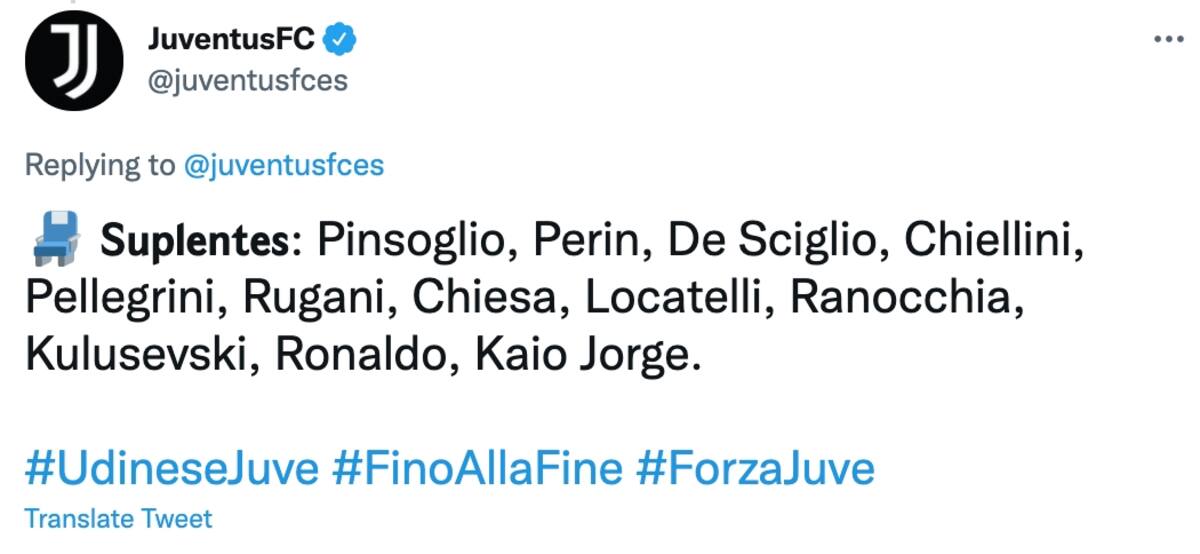Screen dimensions: 1200x554
Task: Open the three-dot more options menu
Action: [1168, 38]
